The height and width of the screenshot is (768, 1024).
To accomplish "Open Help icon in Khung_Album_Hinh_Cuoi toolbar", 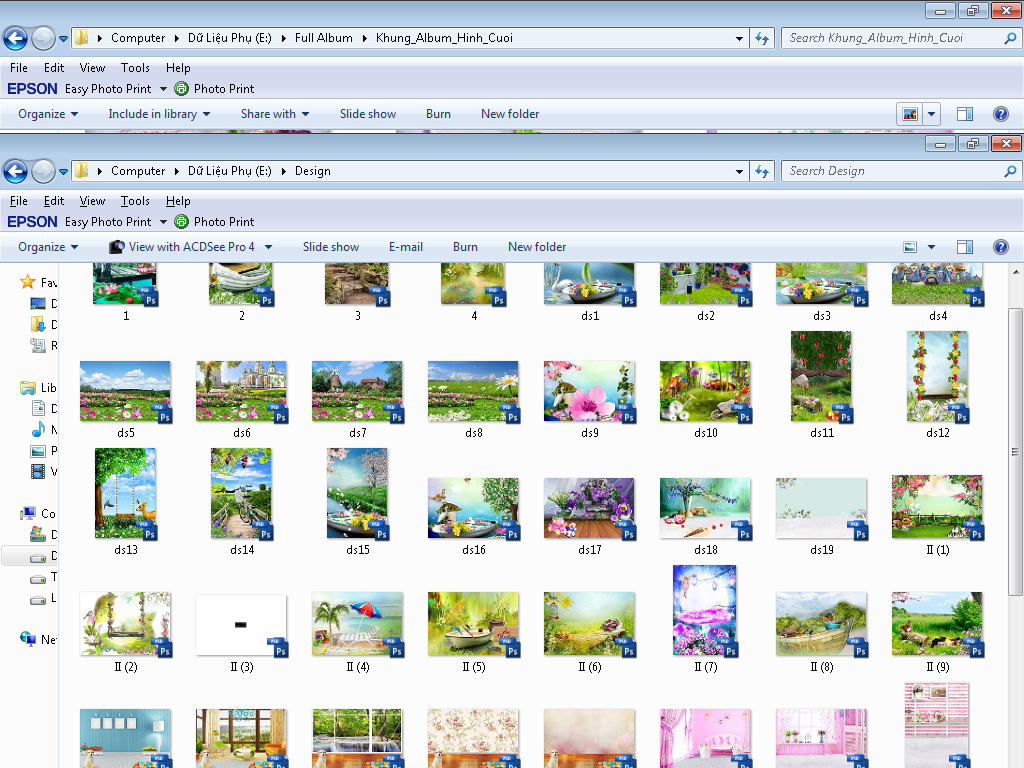I will pyautogui.click(x=1000, y=114).
